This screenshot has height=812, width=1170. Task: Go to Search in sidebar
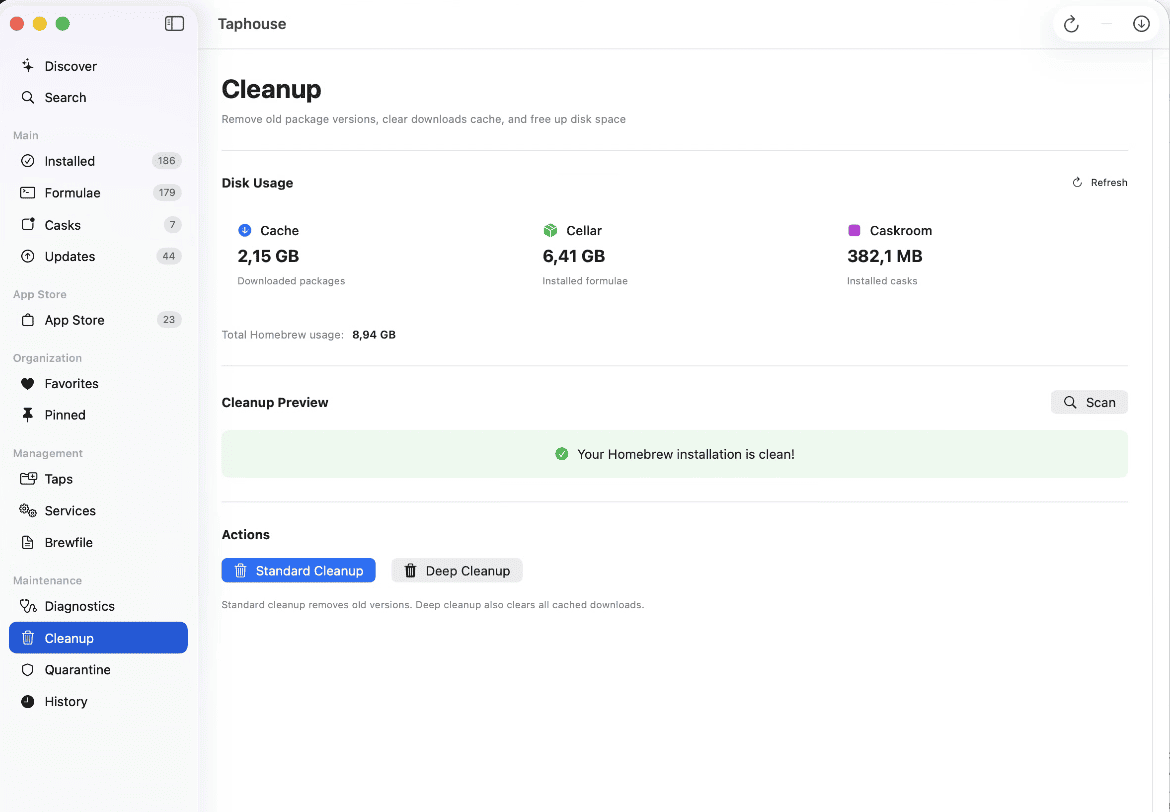[x=65, y=97]
